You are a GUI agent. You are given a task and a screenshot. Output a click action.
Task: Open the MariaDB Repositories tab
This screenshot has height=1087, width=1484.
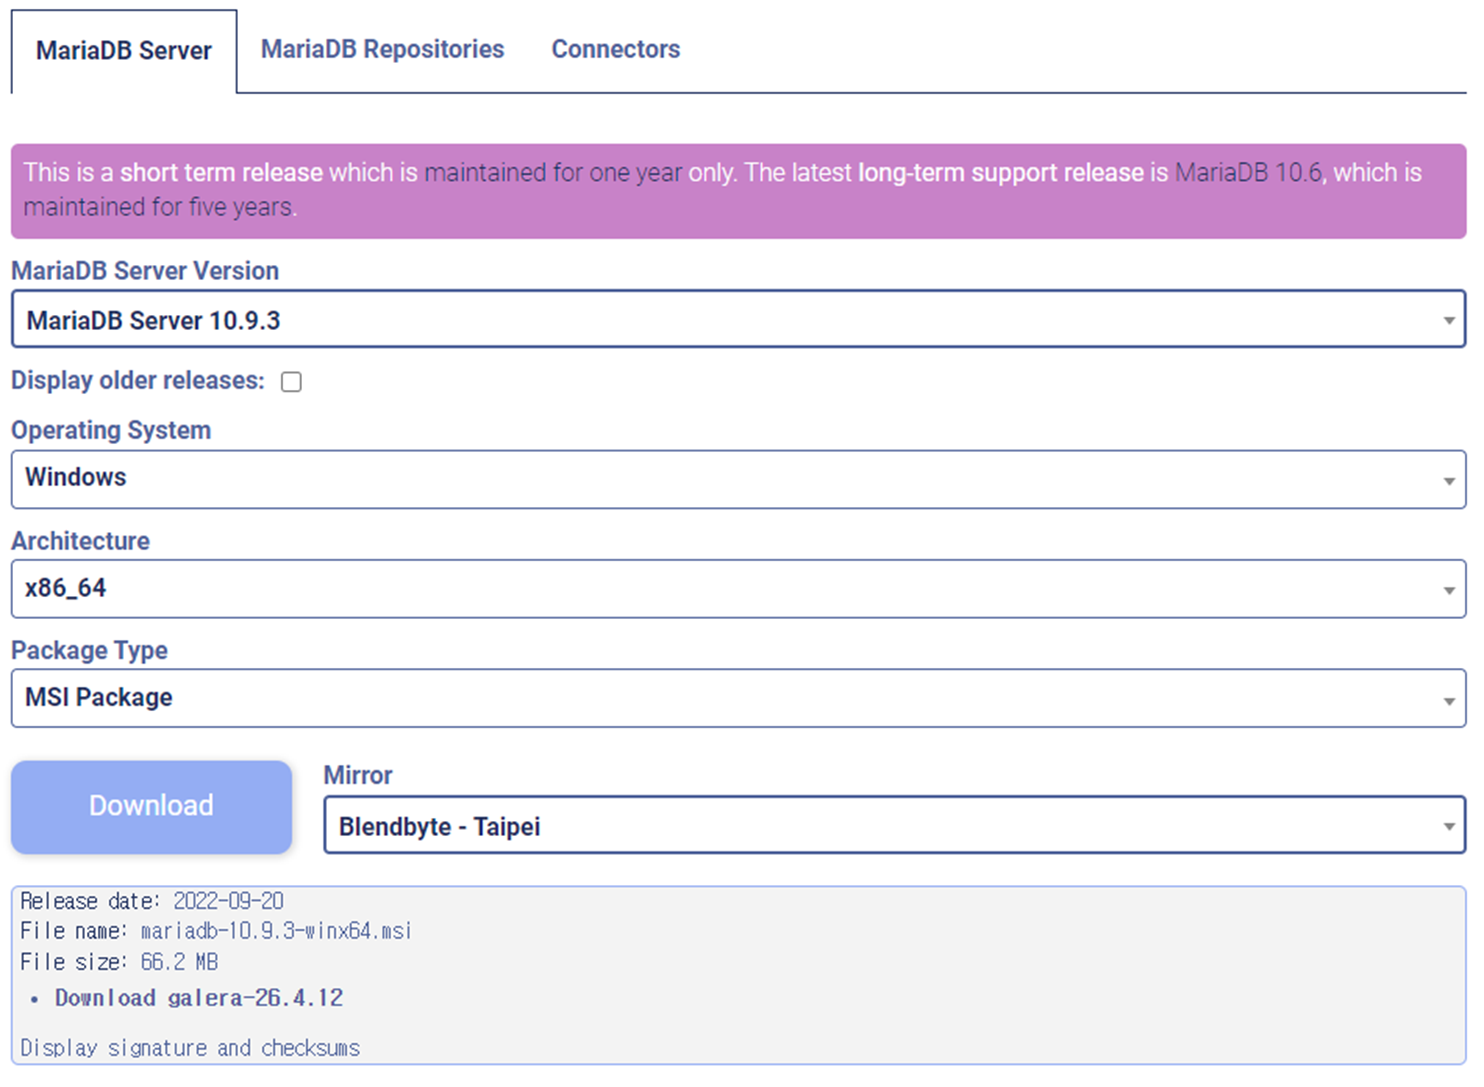pos(382,49)
